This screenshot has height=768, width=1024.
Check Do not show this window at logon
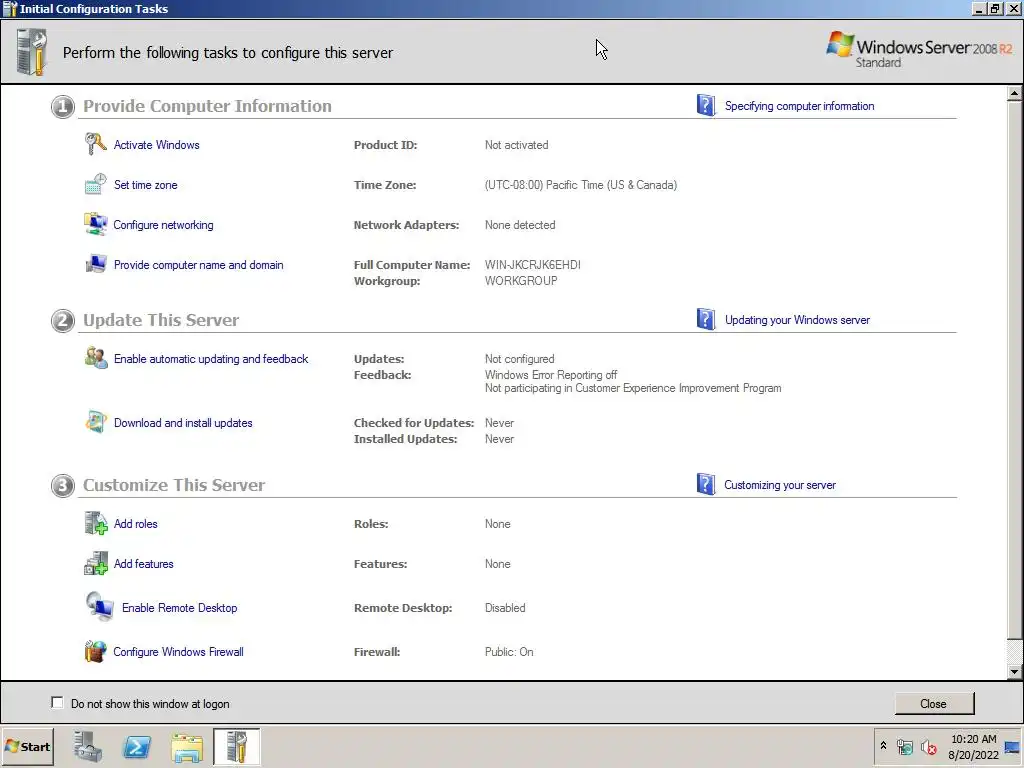click(57, 703)
